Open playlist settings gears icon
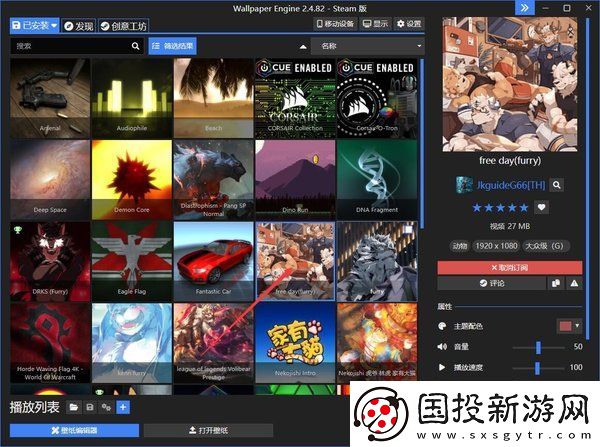 pos(106,407)
